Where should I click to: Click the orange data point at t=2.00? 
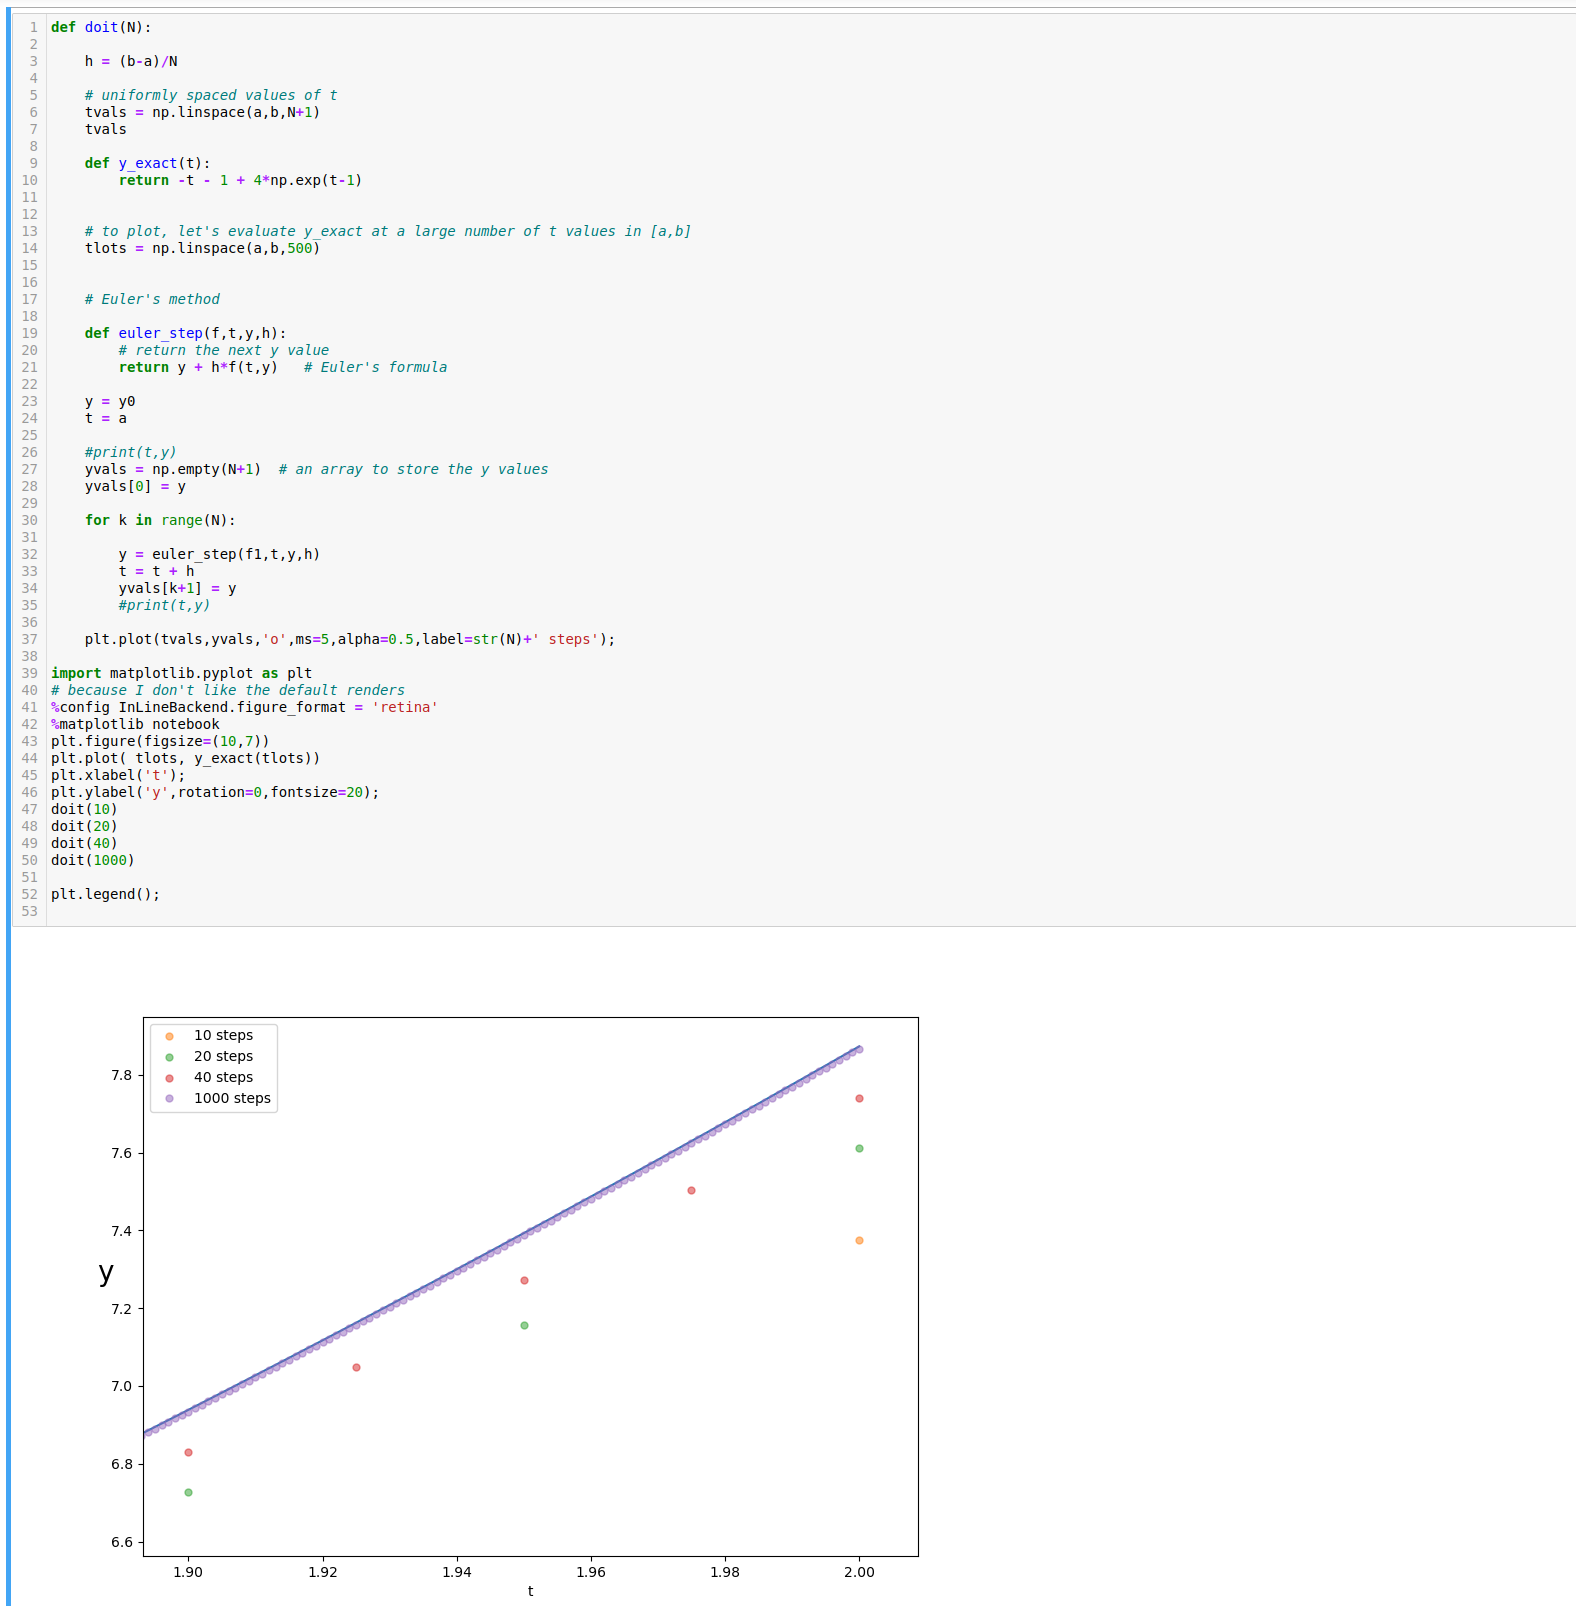pos(859,1240)
